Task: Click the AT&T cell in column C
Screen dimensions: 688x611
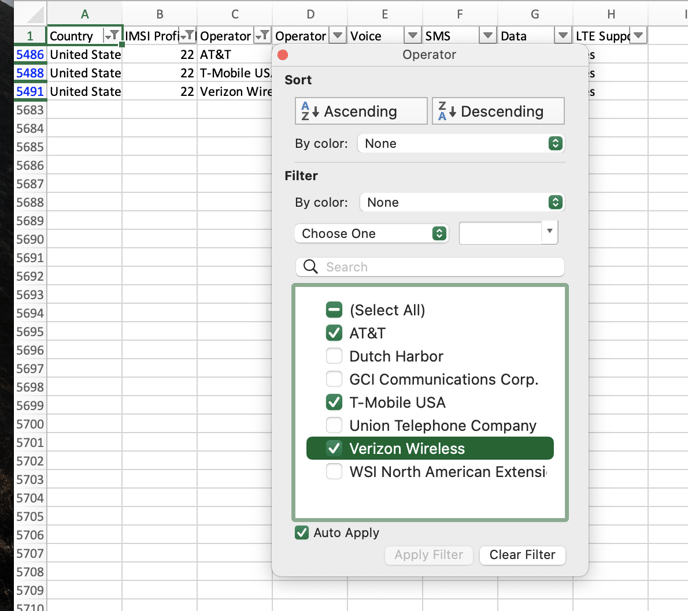Action: 235,54
